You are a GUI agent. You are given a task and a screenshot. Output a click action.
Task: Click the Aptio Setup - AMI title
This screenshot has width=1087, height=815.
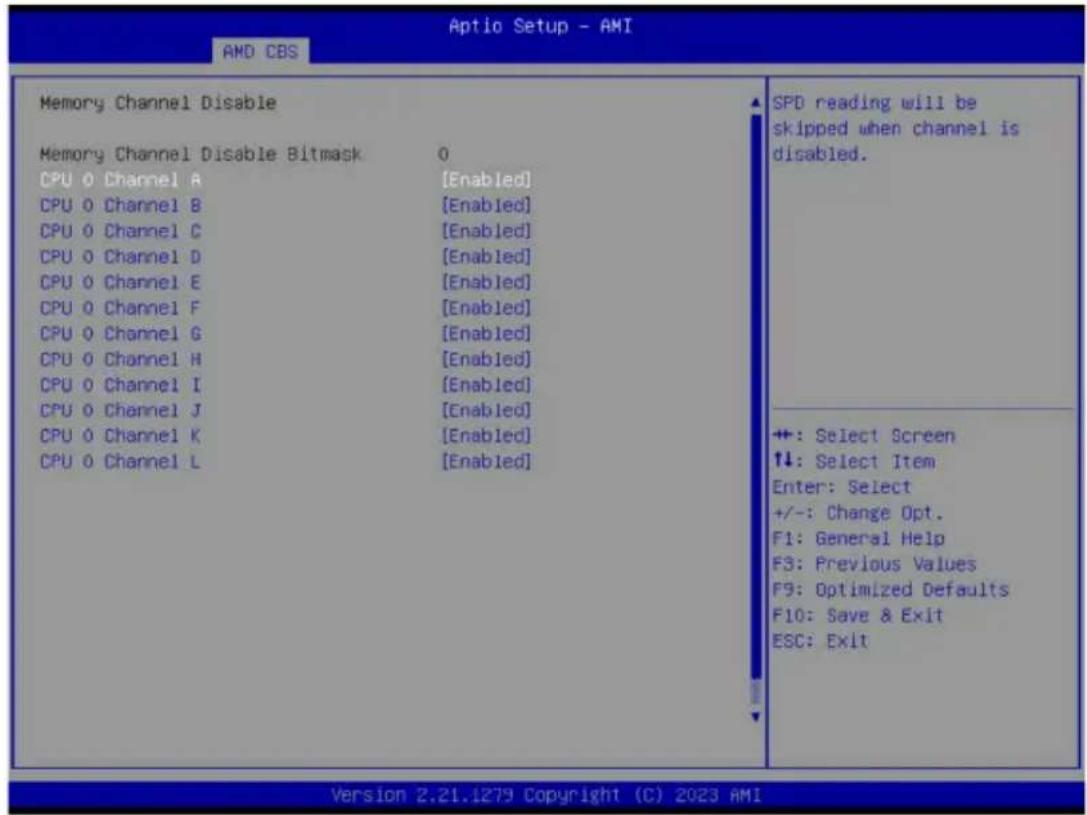click(x=540, y=26)
